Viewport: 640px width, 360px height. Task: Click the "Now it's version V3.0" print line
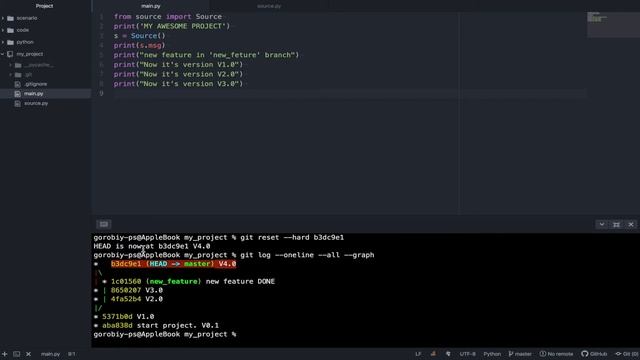tap(178, 84)
